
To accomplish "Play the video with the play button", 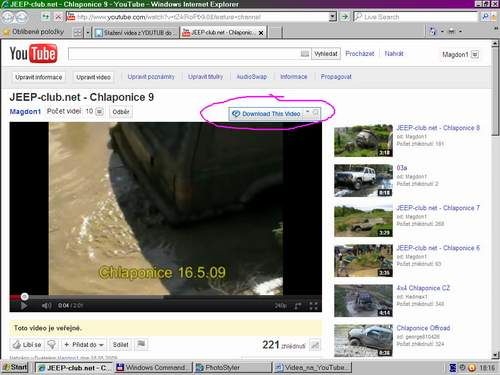I will 24,305.
